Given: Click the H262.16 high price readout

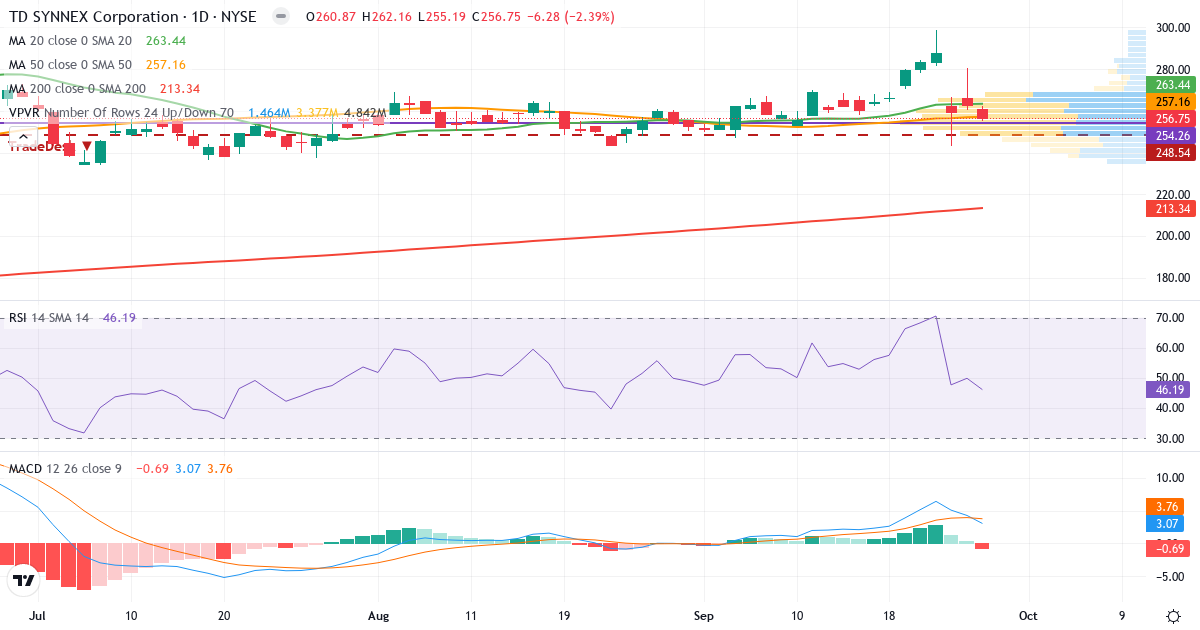Looking at the screenshot, I should pyautogui.click(x=386, y=17).
